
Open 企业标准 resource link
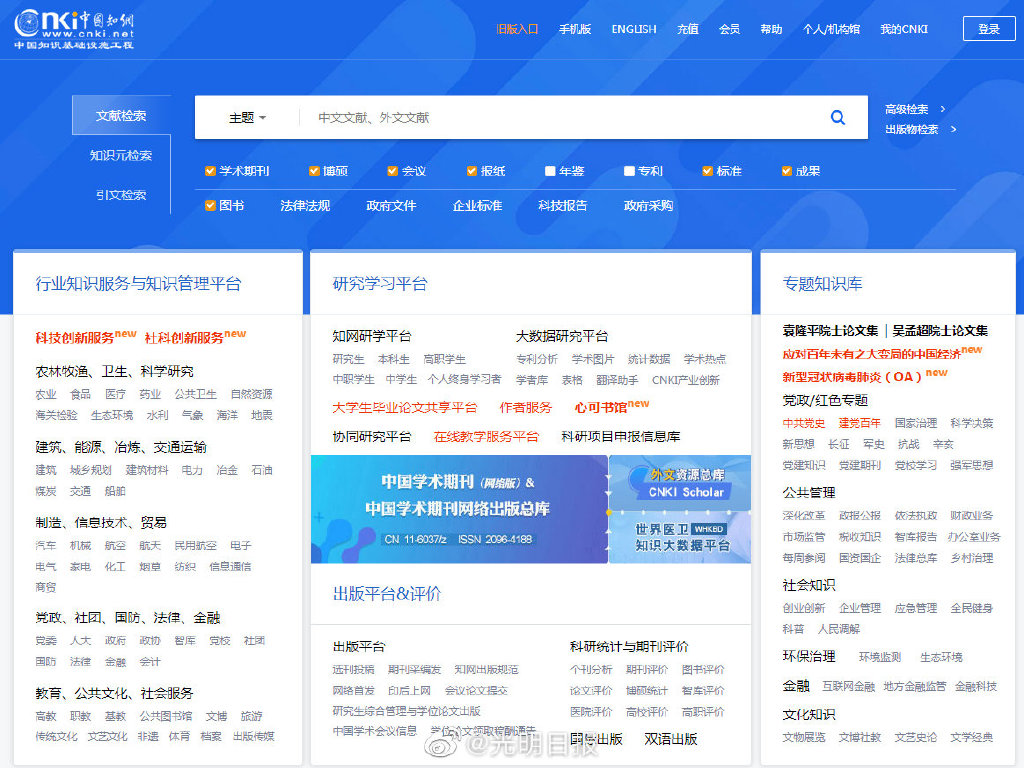[x=477, y=206]
